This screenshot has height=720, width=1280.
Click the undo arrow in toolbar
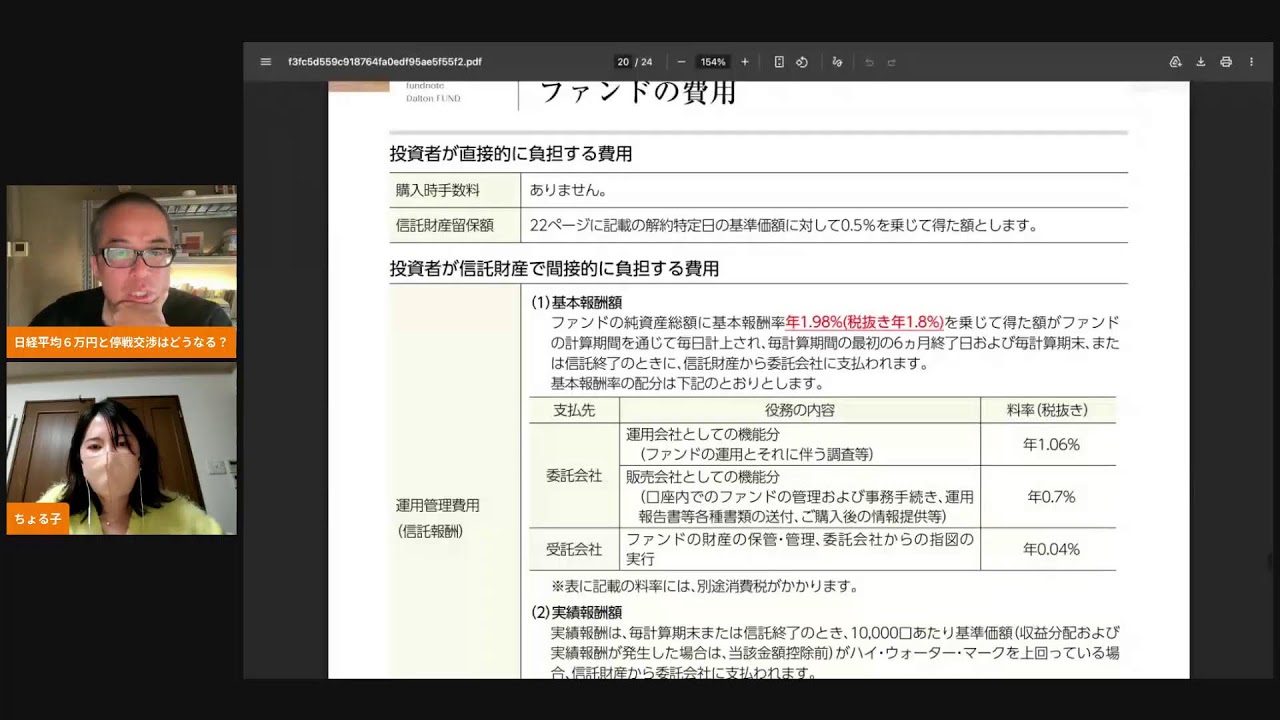tap(869, 62)
